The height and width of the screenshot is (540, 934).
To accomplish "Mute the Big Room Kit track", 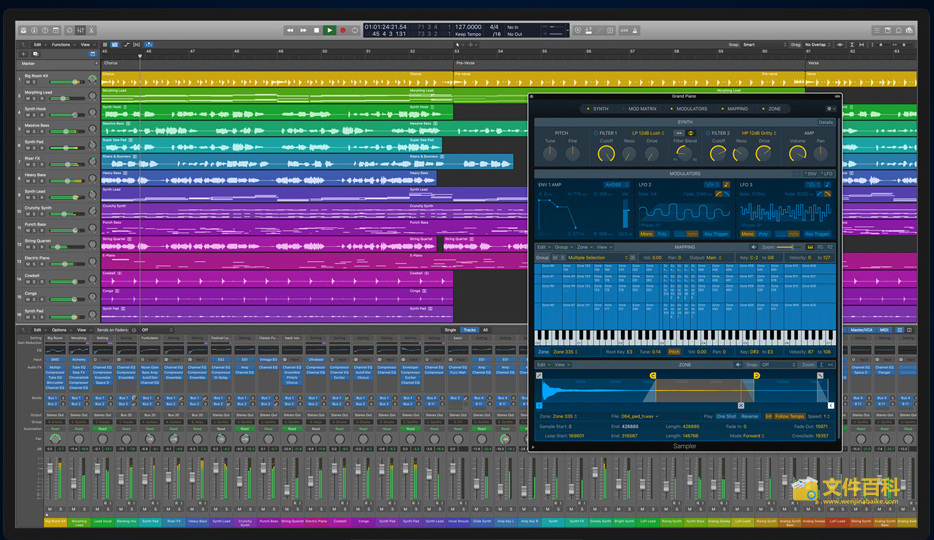I will tap(27, 82).
